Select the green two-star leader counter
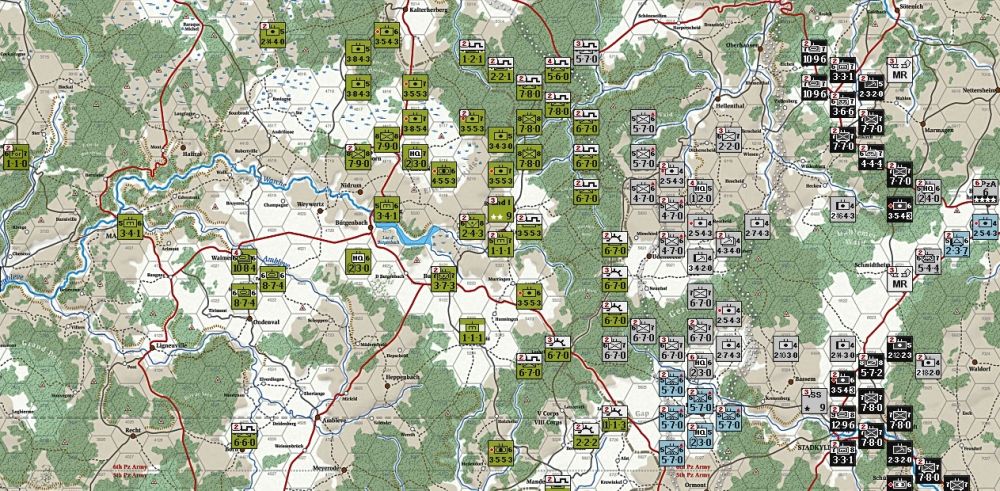Image resolution: width=1000 pixels, height=491 pixels. point(501,209)
